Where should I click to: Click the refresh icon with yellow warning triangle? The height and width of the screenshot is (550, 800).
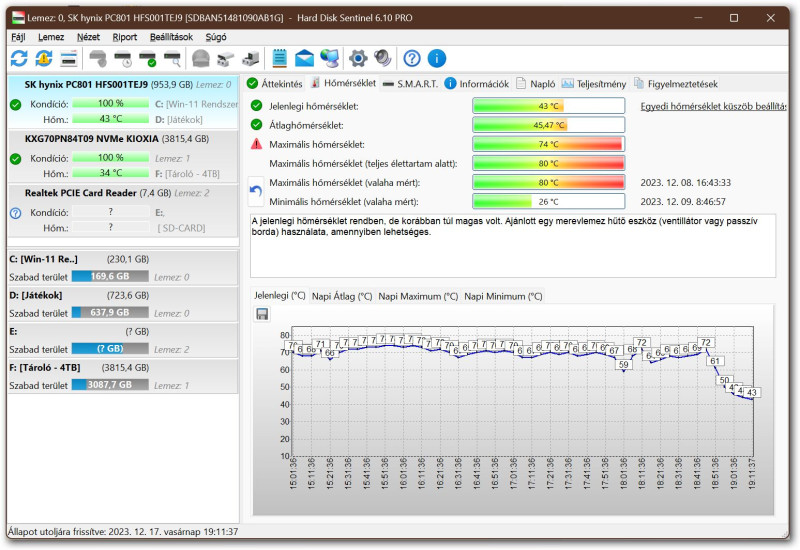coord(44,59)
